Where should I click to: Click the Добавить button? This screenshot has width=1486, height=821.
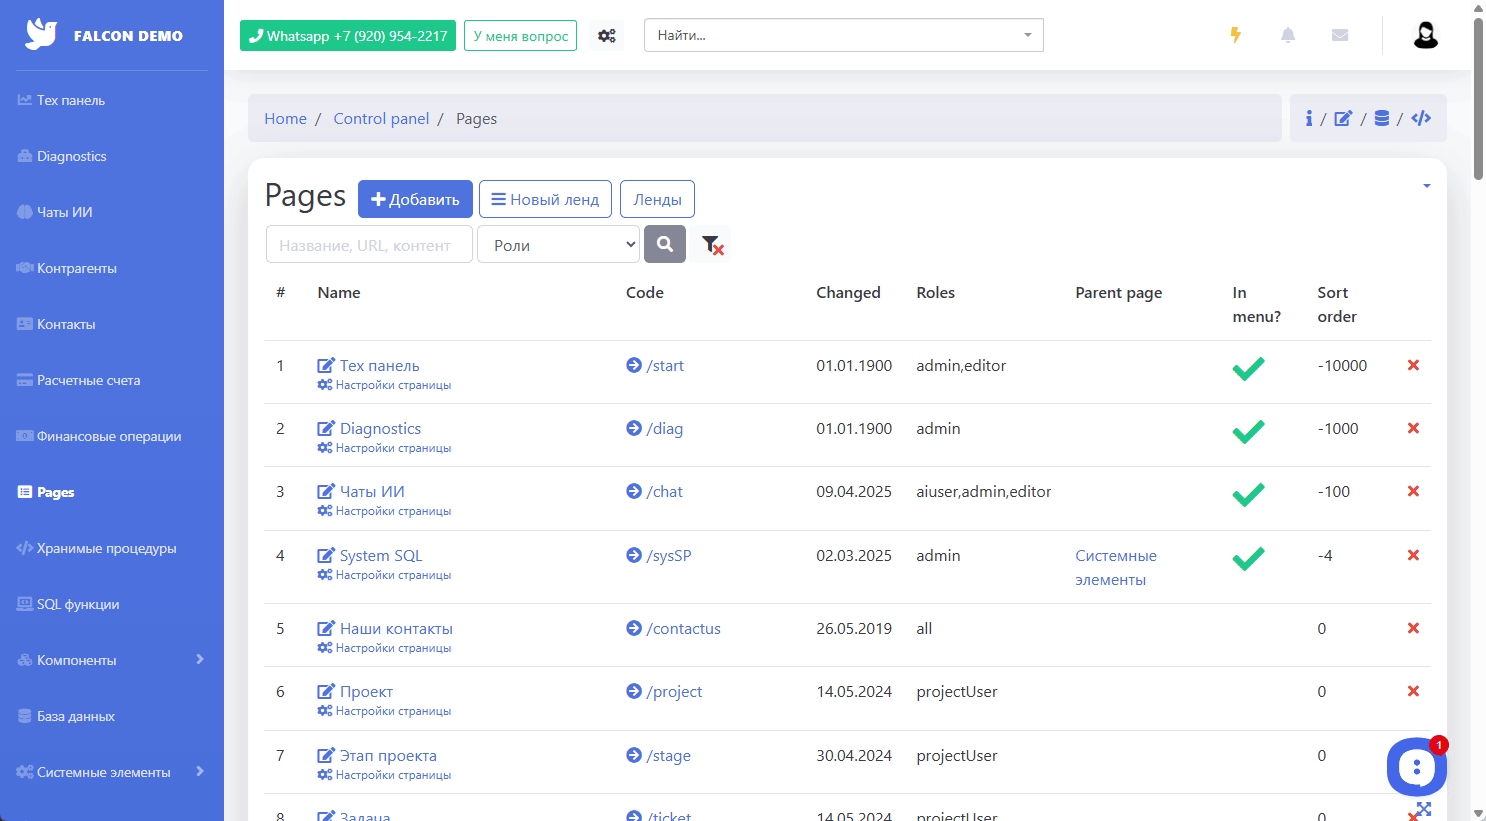415,199
